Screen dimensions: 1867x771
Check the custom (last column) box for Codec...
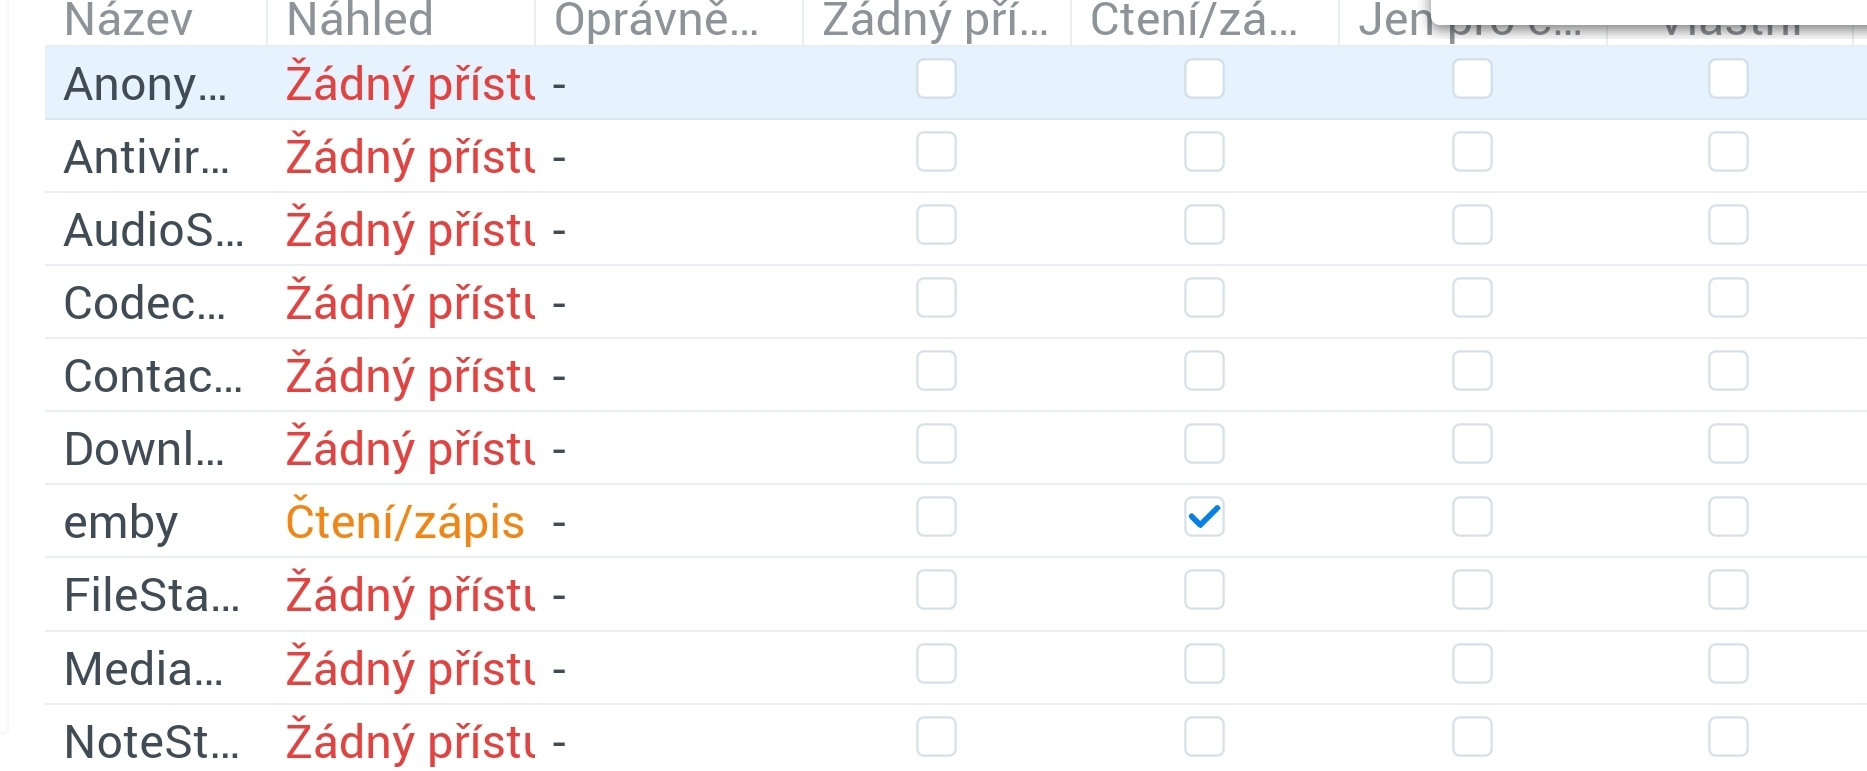(1728, 298)
